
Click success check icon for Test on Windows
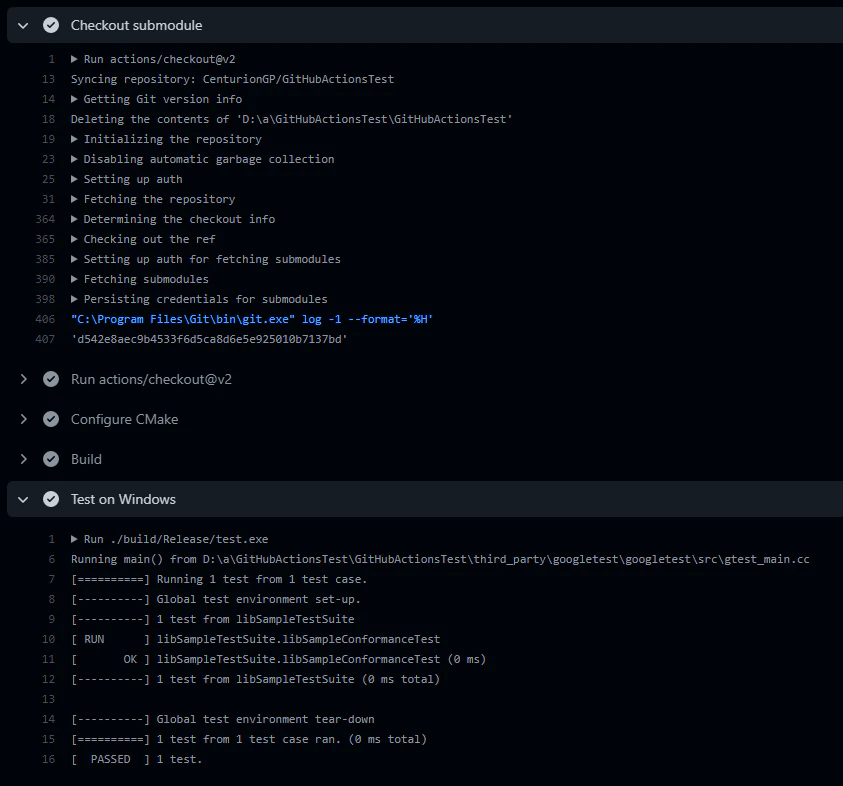(51, 499)
